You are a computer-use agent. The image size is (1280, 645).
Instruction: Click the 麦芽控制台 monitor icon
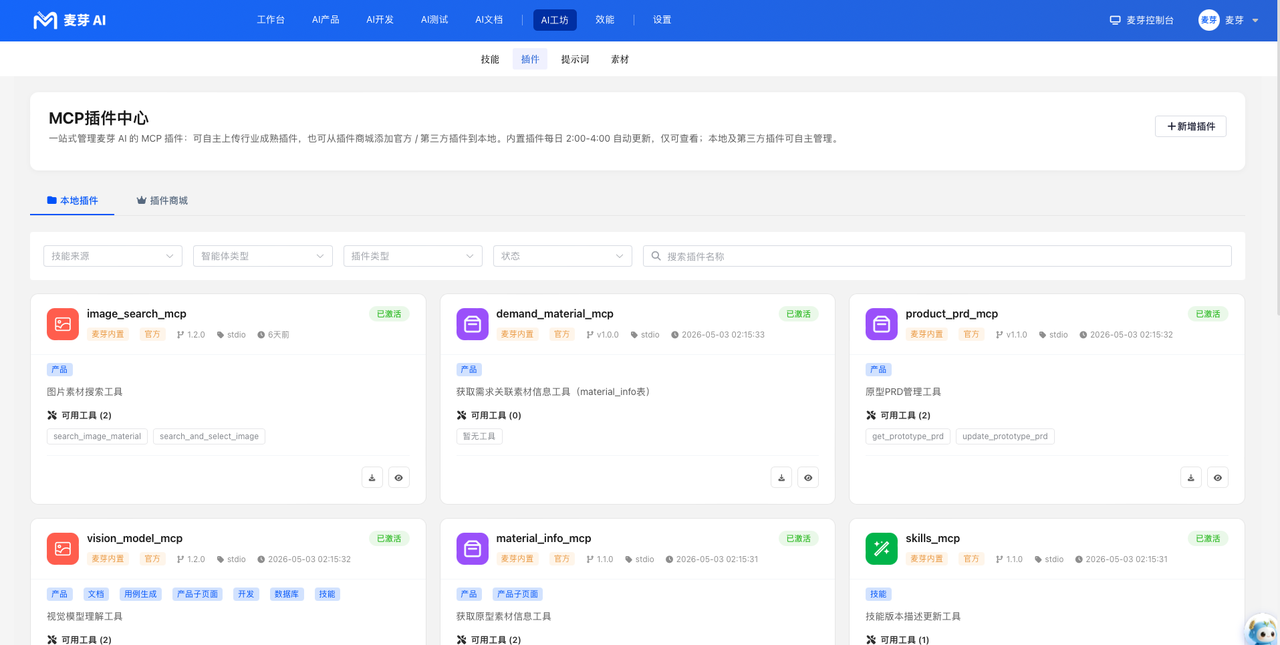[x=1115, y=20]
